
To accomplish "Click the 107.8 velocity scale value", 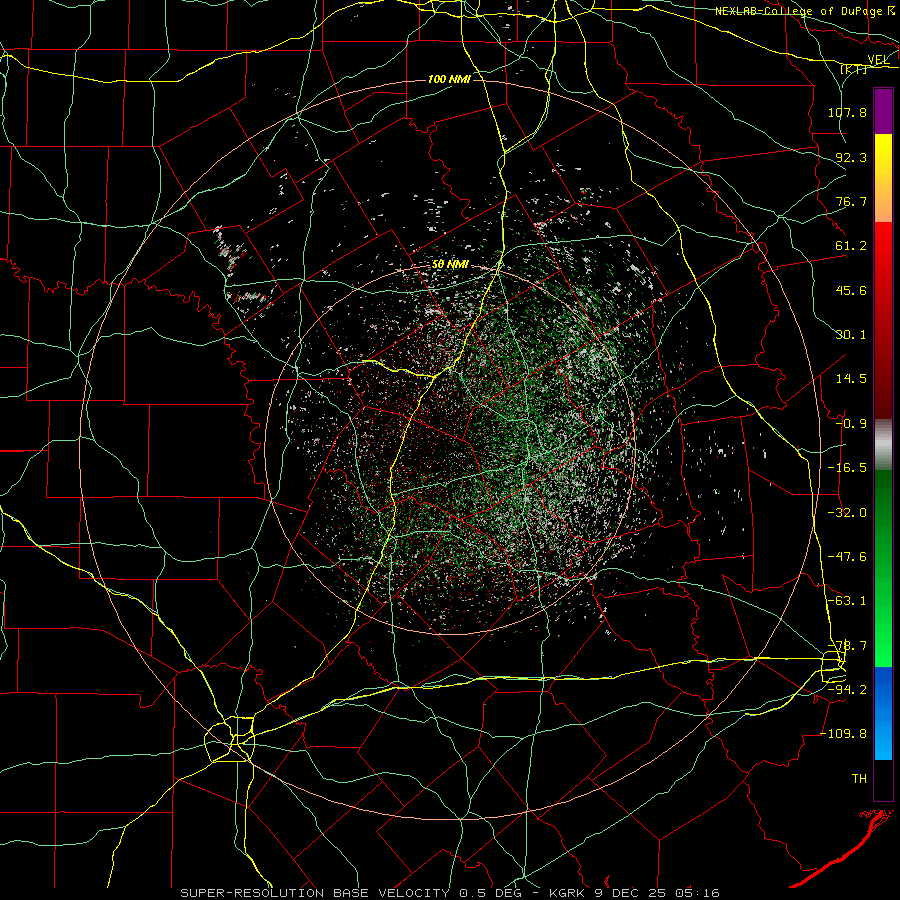I will [847, 112].
